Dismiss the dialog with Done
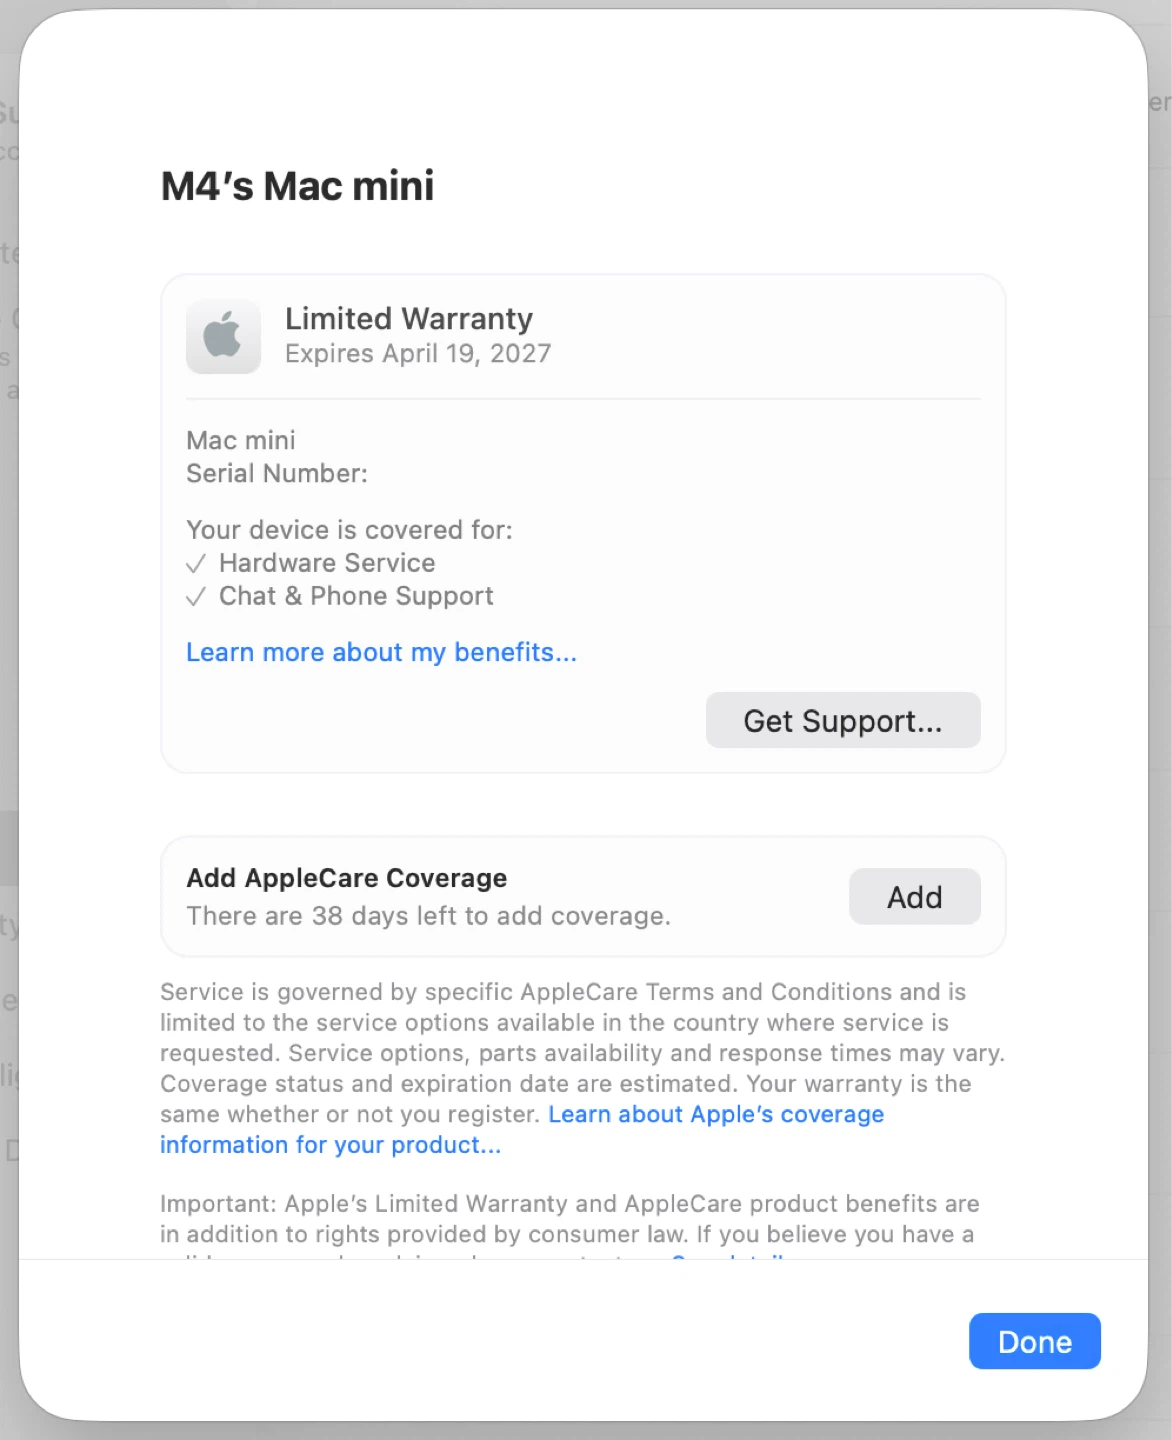 pos(1035,1341)
